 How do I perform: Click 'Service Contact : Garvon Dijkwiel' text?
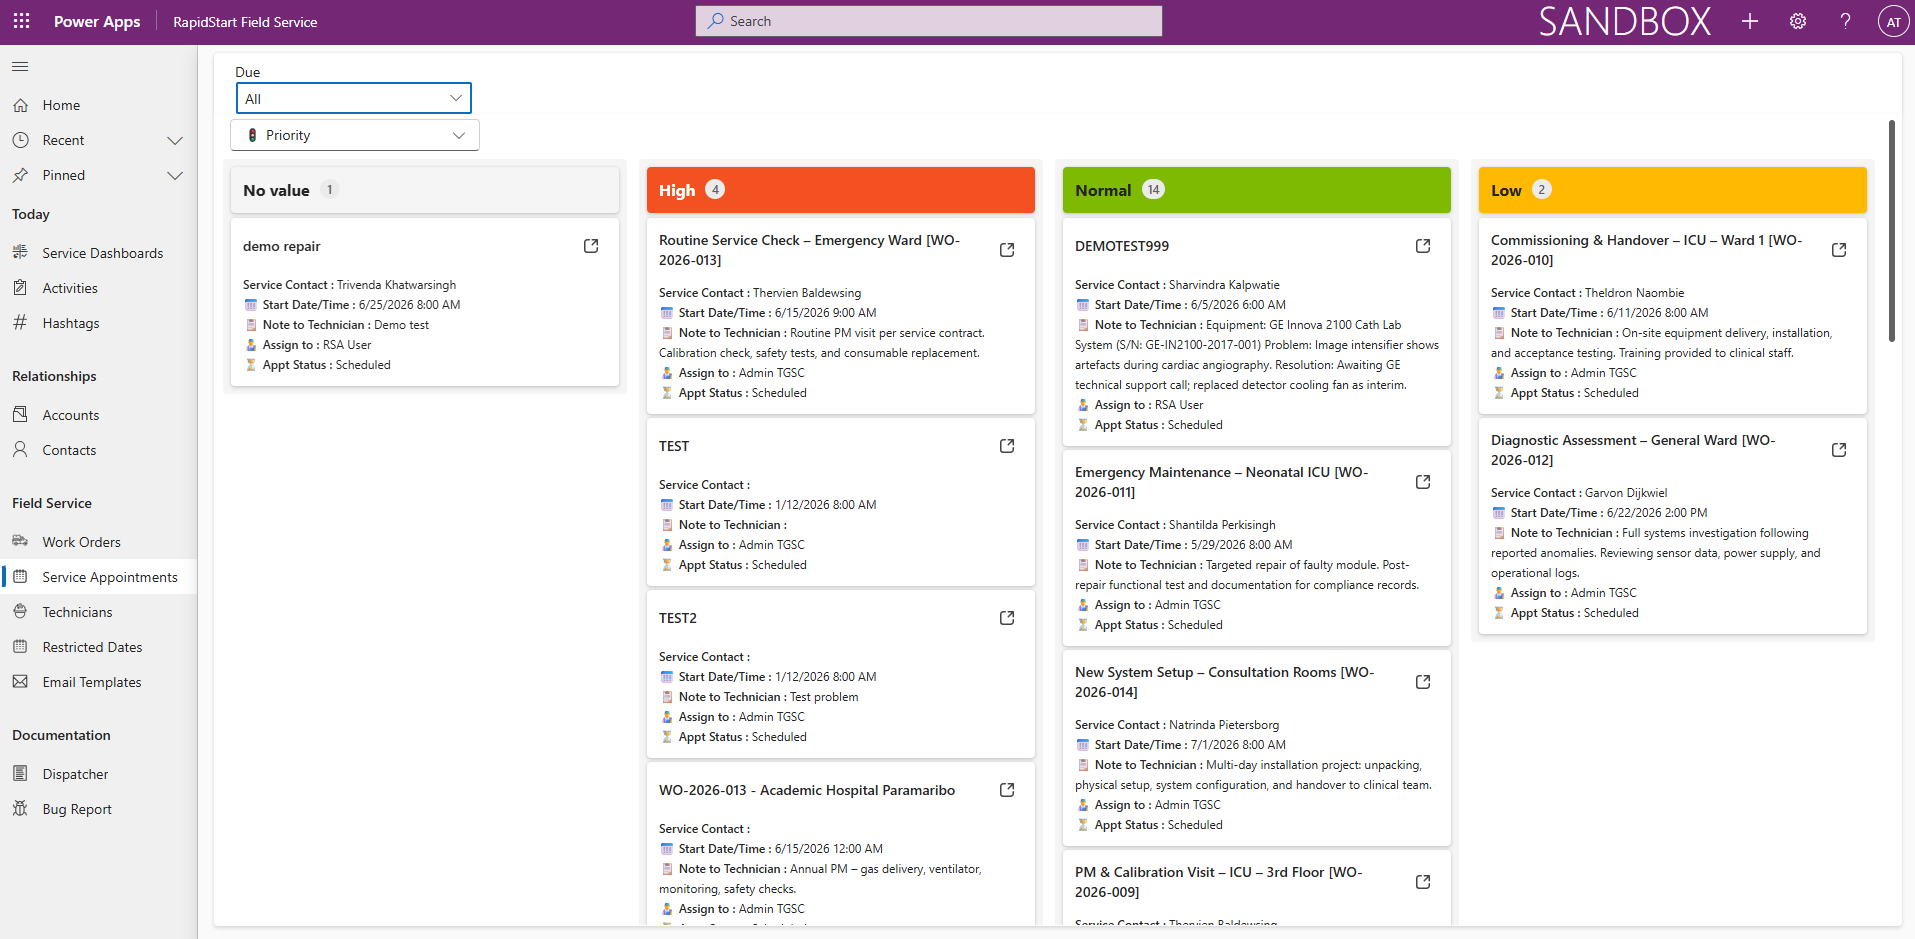(x=1579, y=493)
